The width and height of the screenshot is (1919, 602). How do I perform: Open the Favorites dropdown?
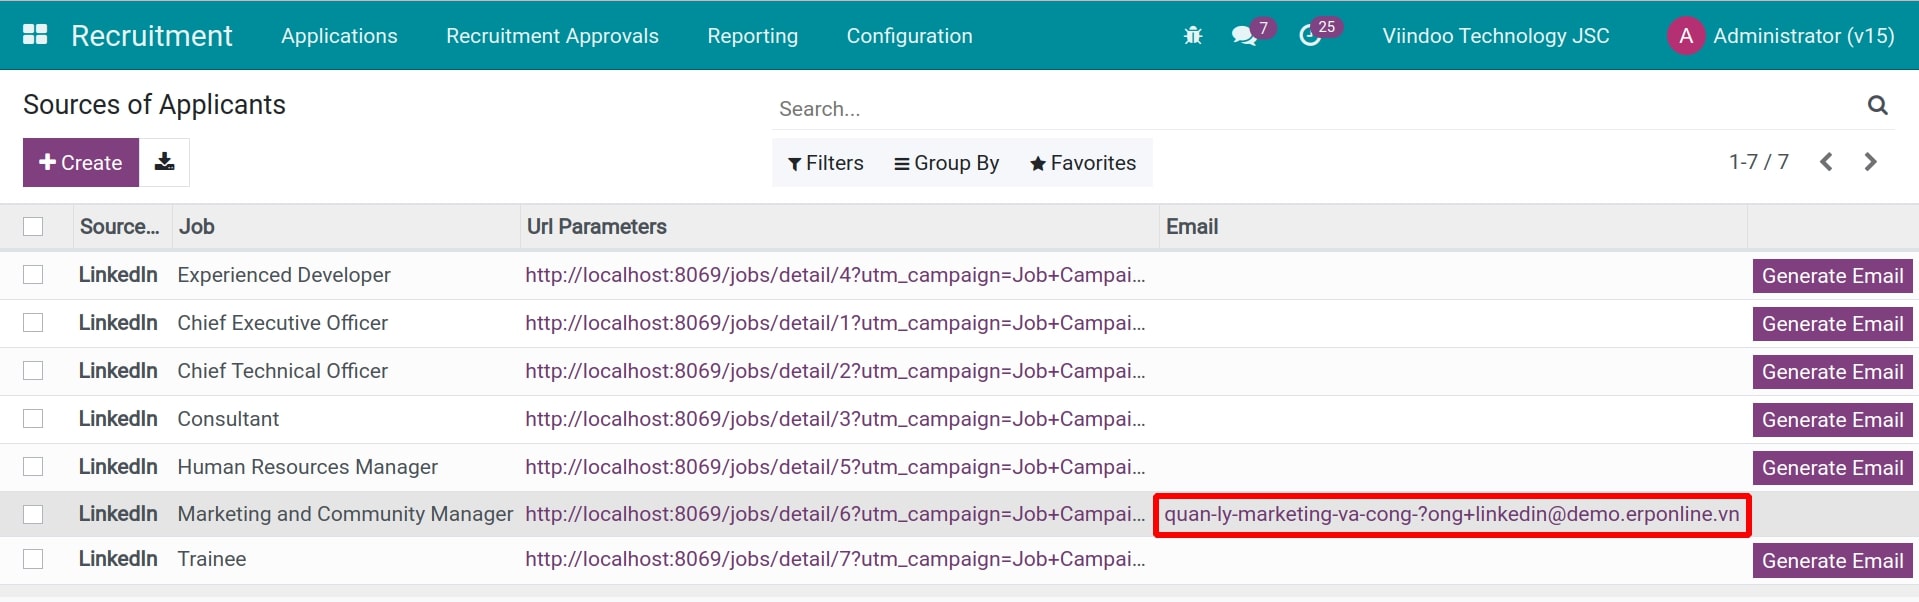coord(1083,163)
